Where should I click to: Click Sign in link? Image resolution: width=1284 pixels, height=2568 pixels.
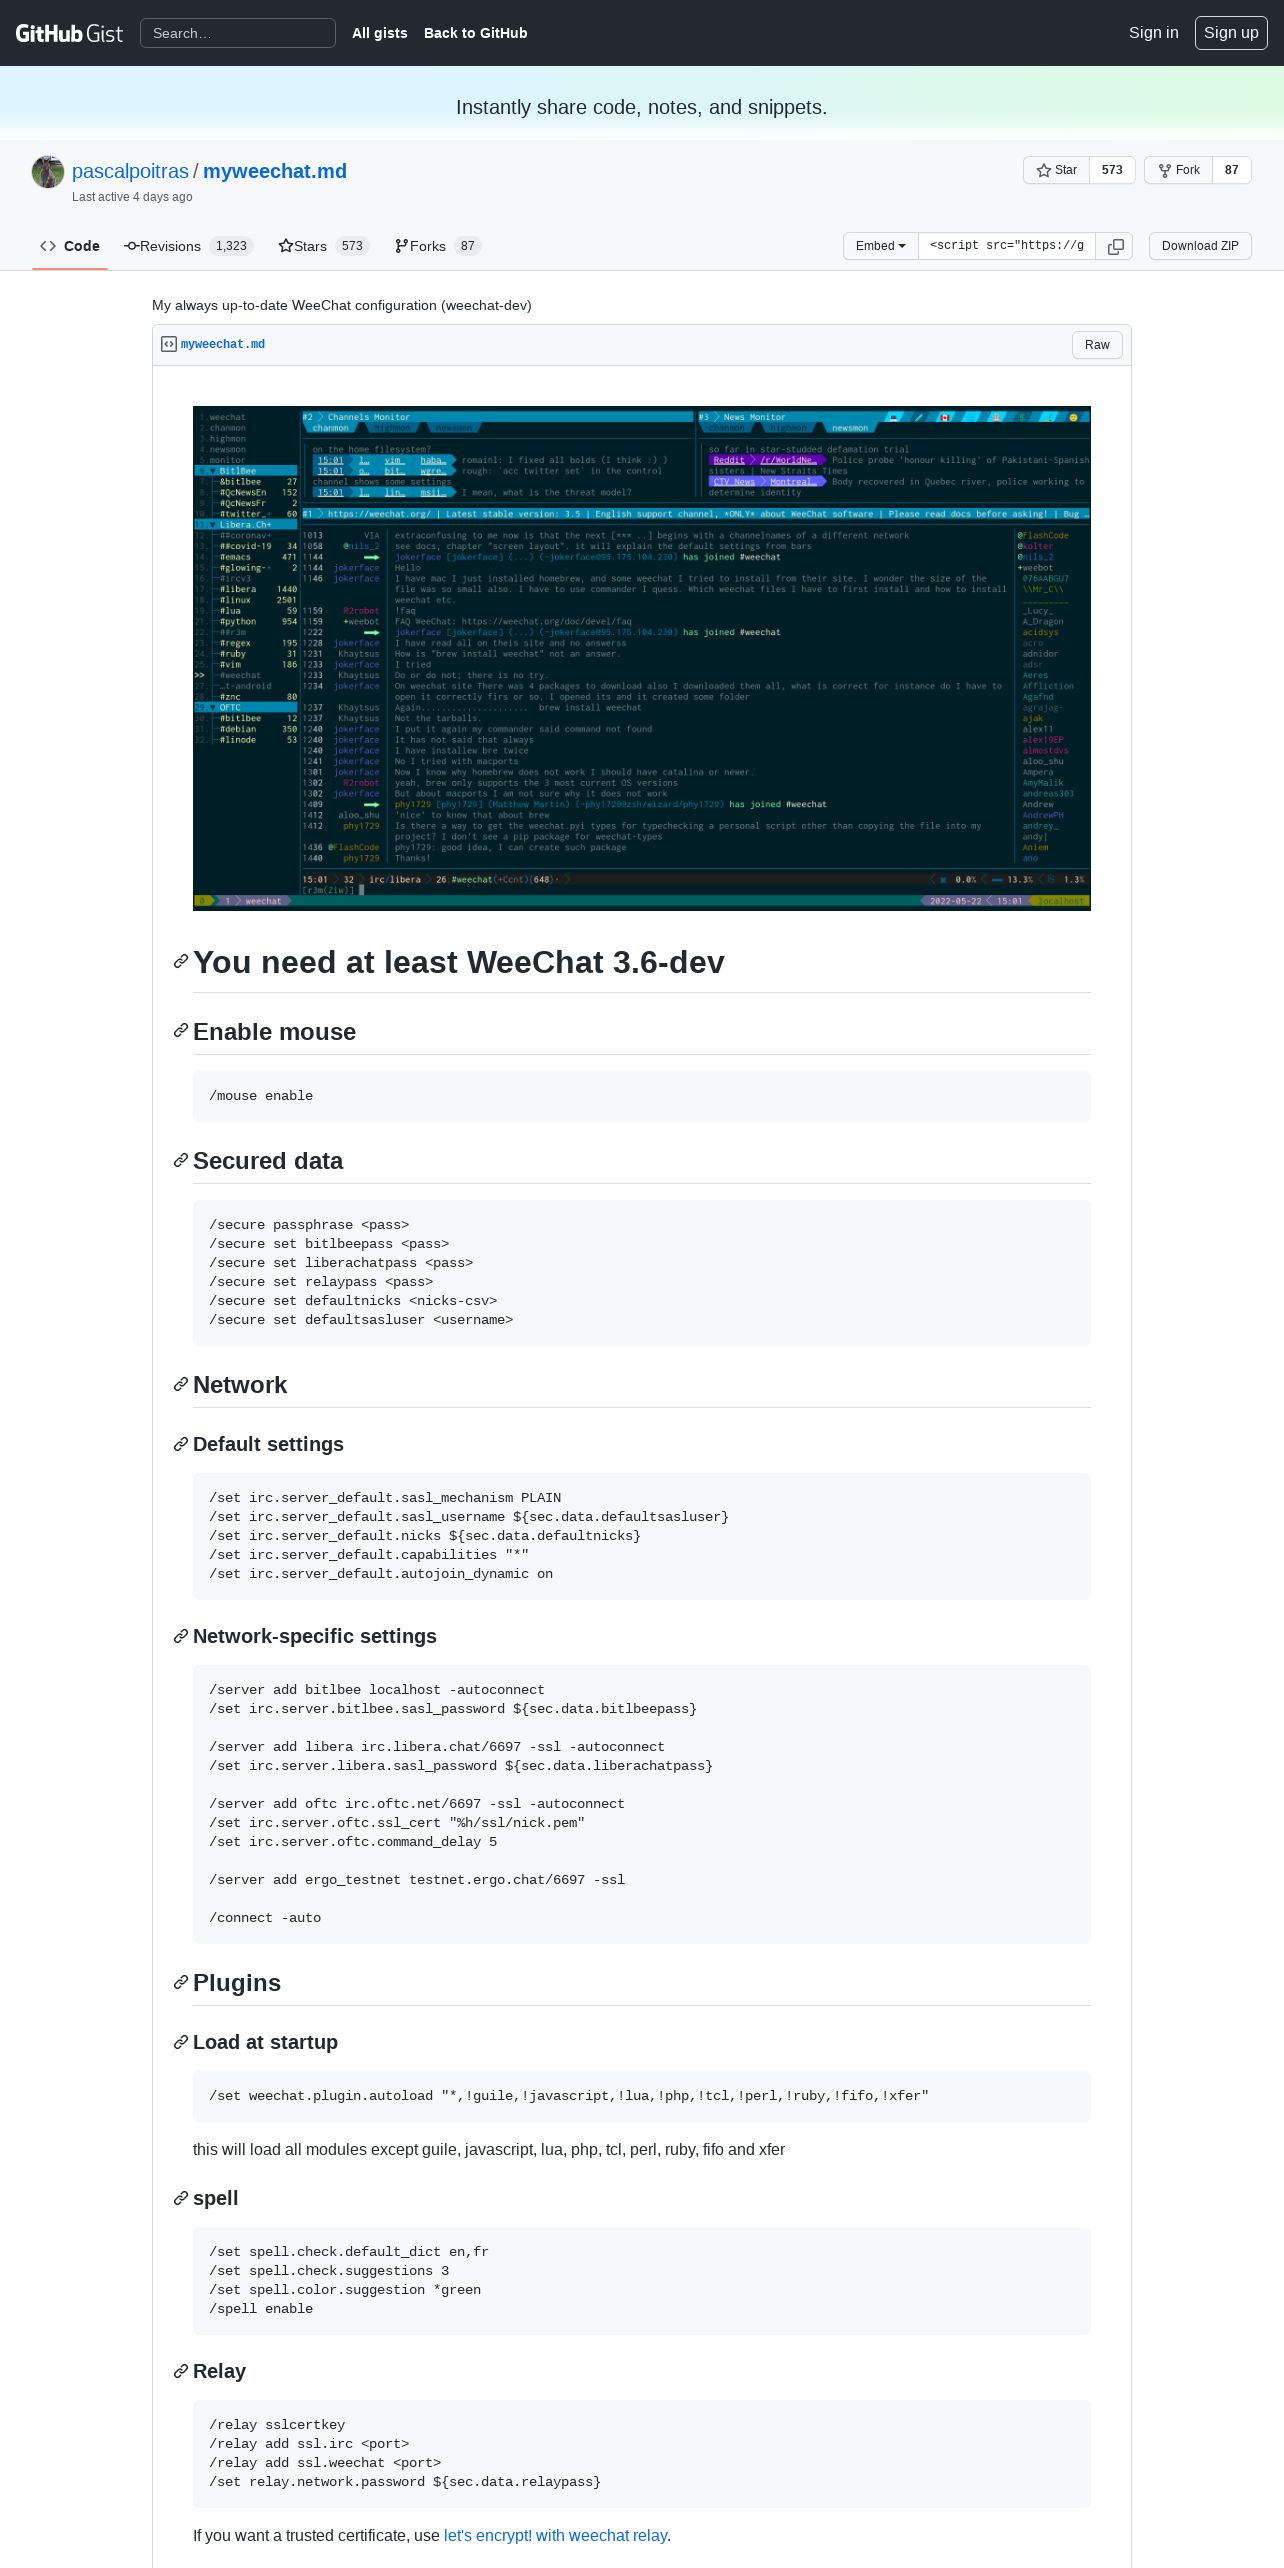click(1153, 33)
